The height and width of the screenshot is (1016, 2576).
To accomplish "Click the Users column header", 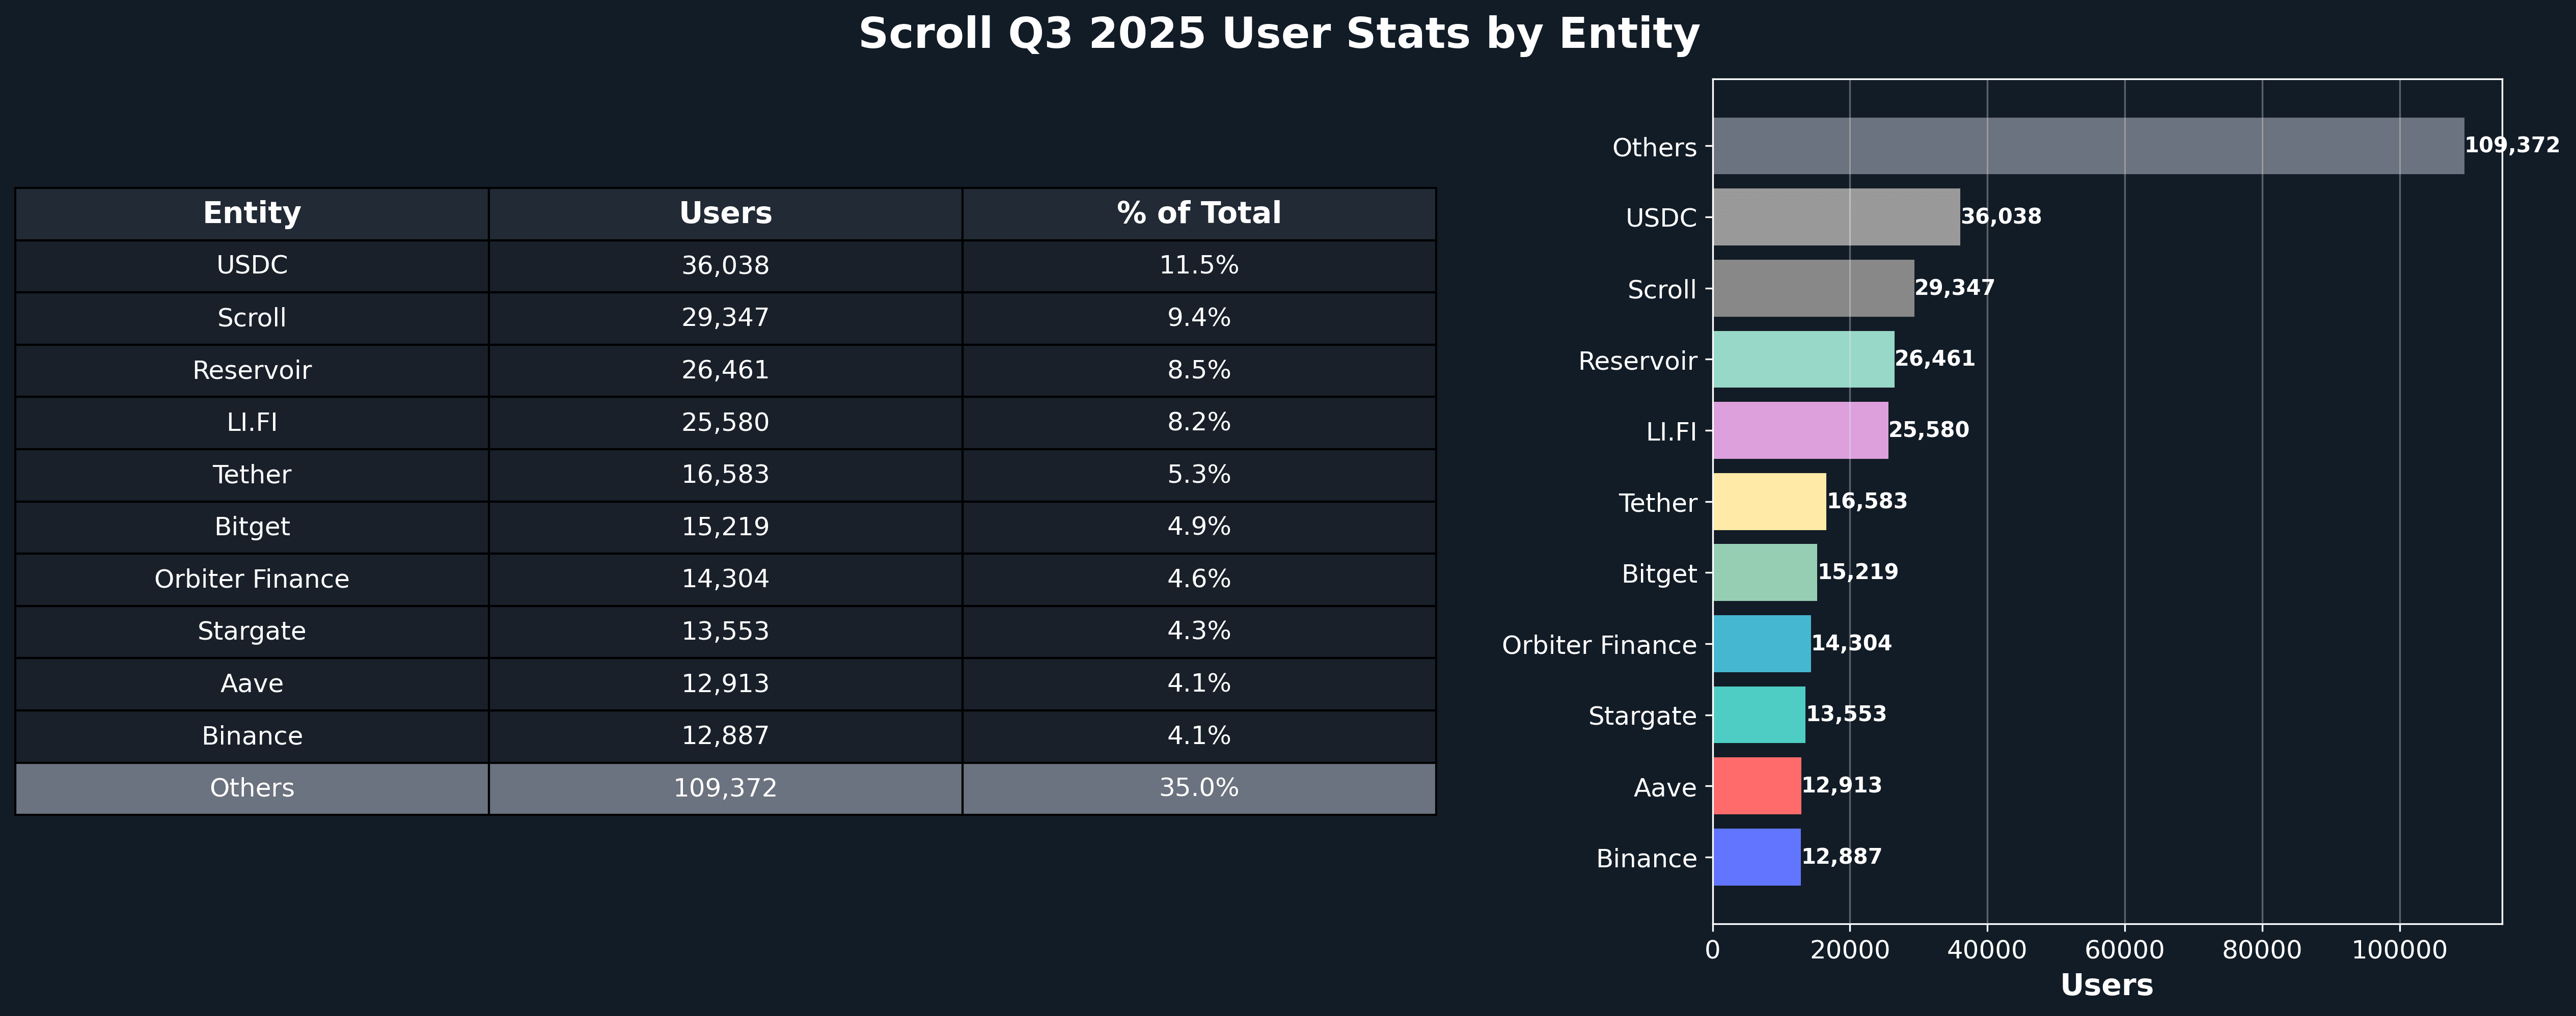I will click(725, 213).
